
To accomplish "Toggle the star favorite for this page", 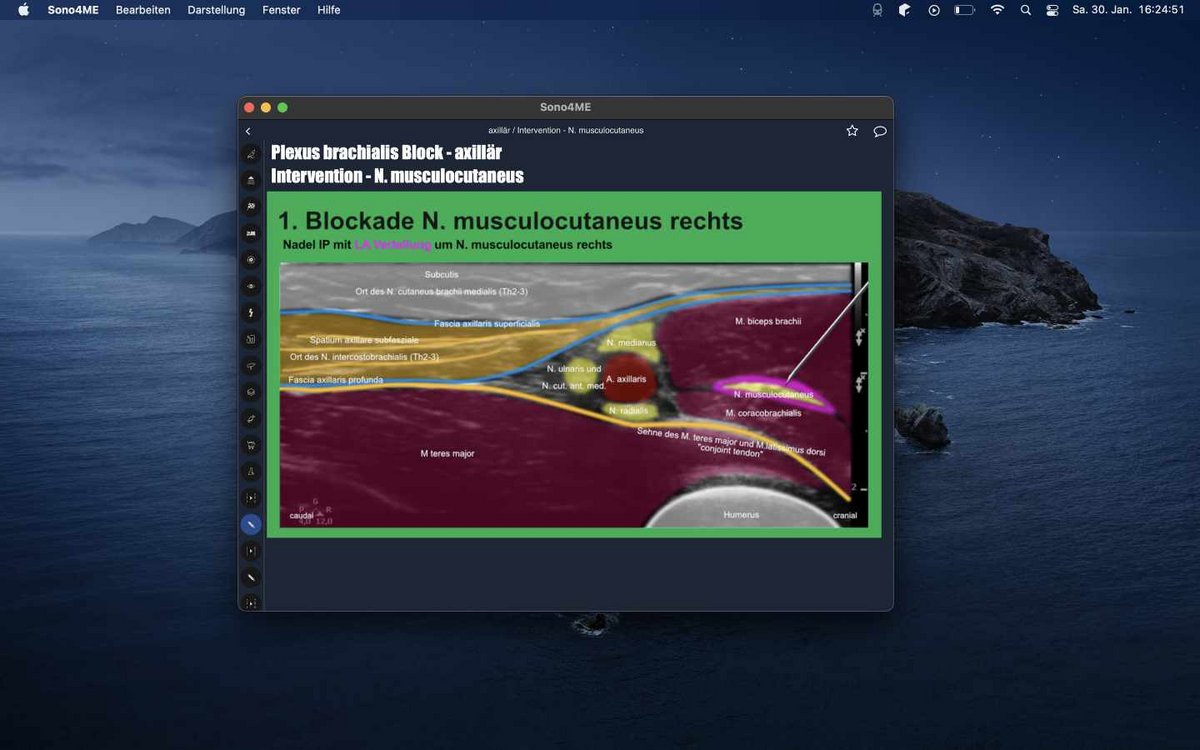I will click(x=852, y=131).
